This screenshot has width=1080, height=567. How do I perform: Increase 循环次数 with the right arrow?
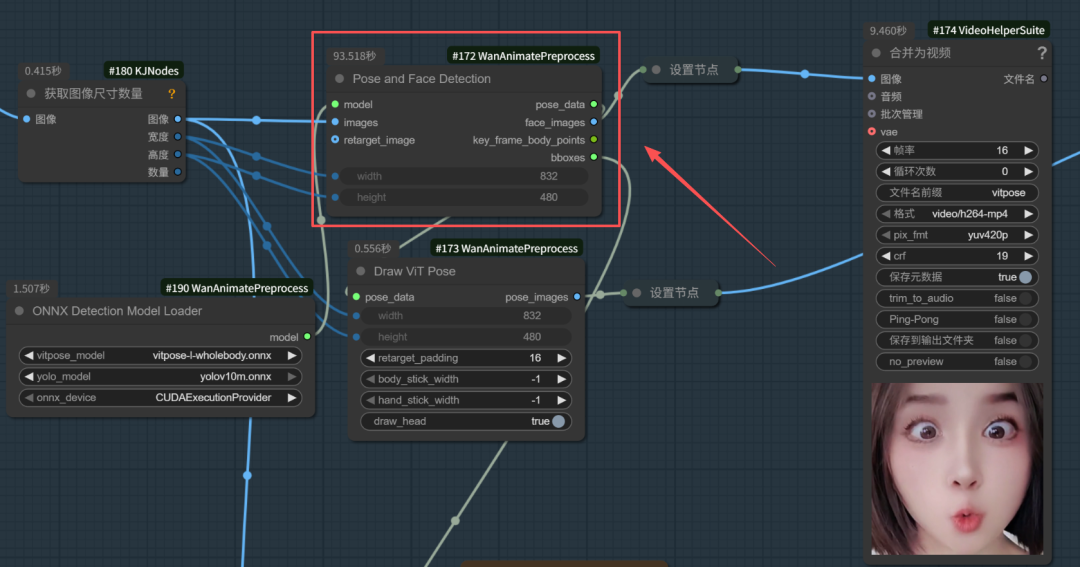pyautogui.click(x=1028, y=172)
